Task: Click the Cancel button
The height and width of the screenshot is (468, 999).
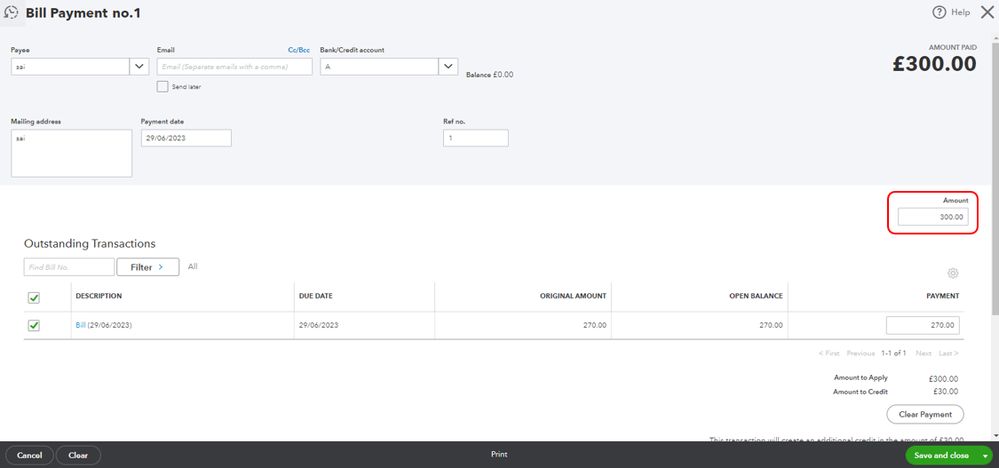Action: click(x=29, y=455)
